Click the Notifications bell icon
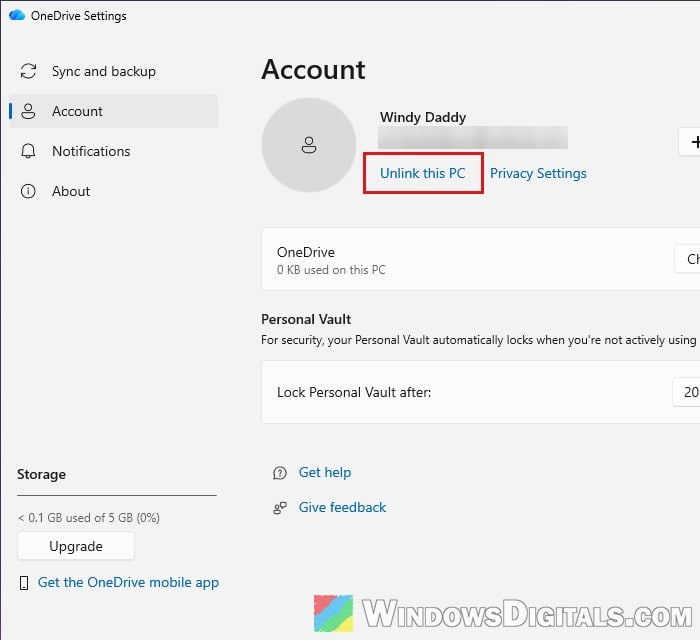The width and height of the screenshot is (700, 640). (28, 151)
